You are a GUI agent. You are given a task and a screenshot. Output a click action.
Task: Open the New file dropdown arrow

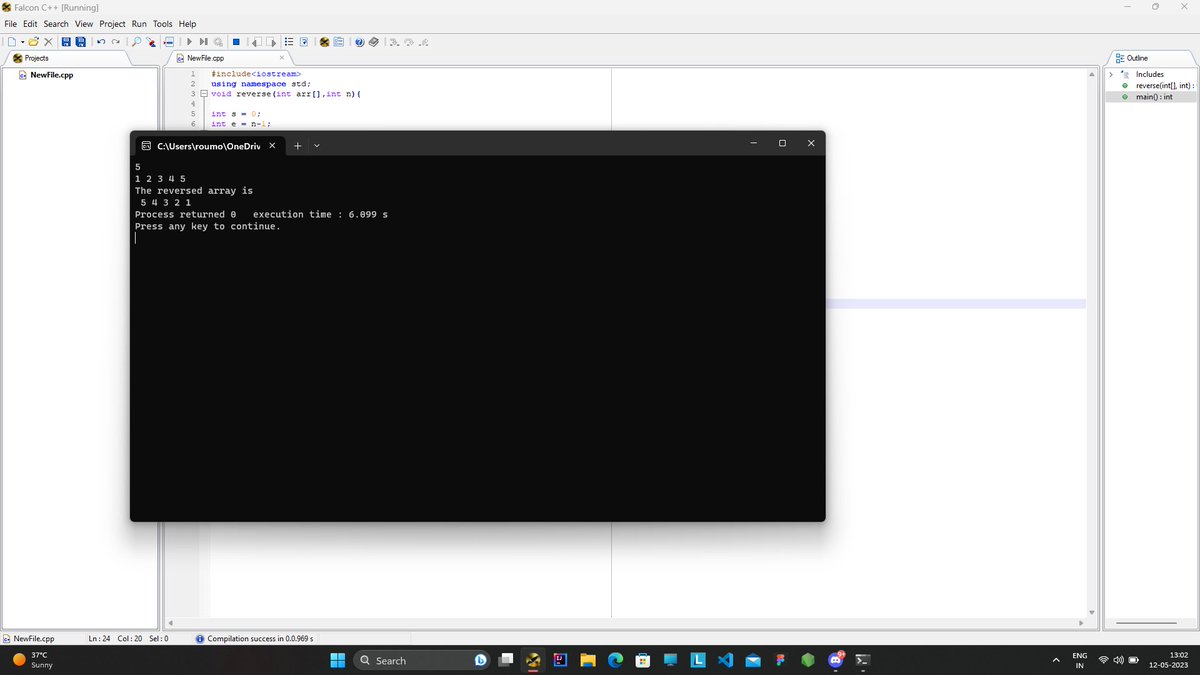pos(23,41)
